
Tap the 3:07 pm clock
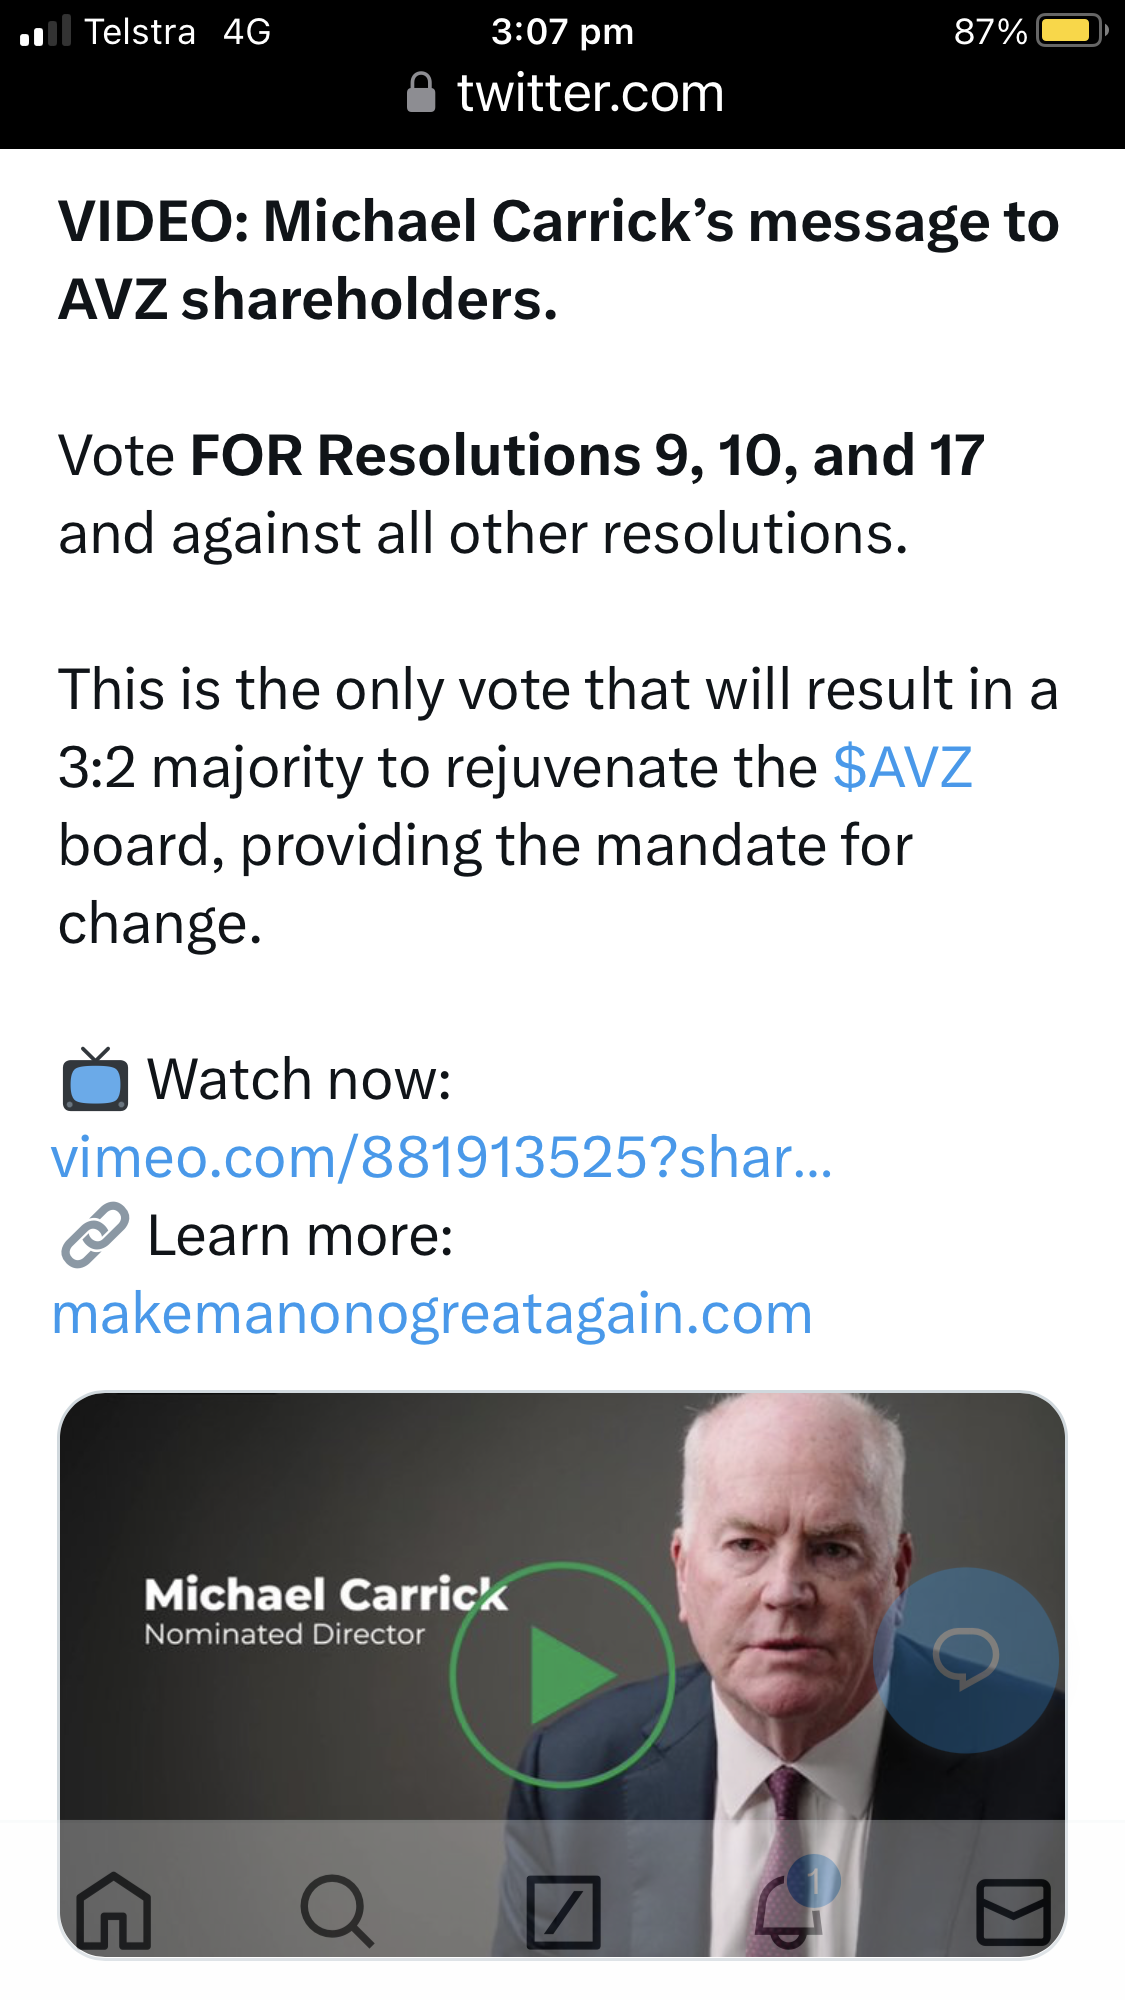click(563, 31)
